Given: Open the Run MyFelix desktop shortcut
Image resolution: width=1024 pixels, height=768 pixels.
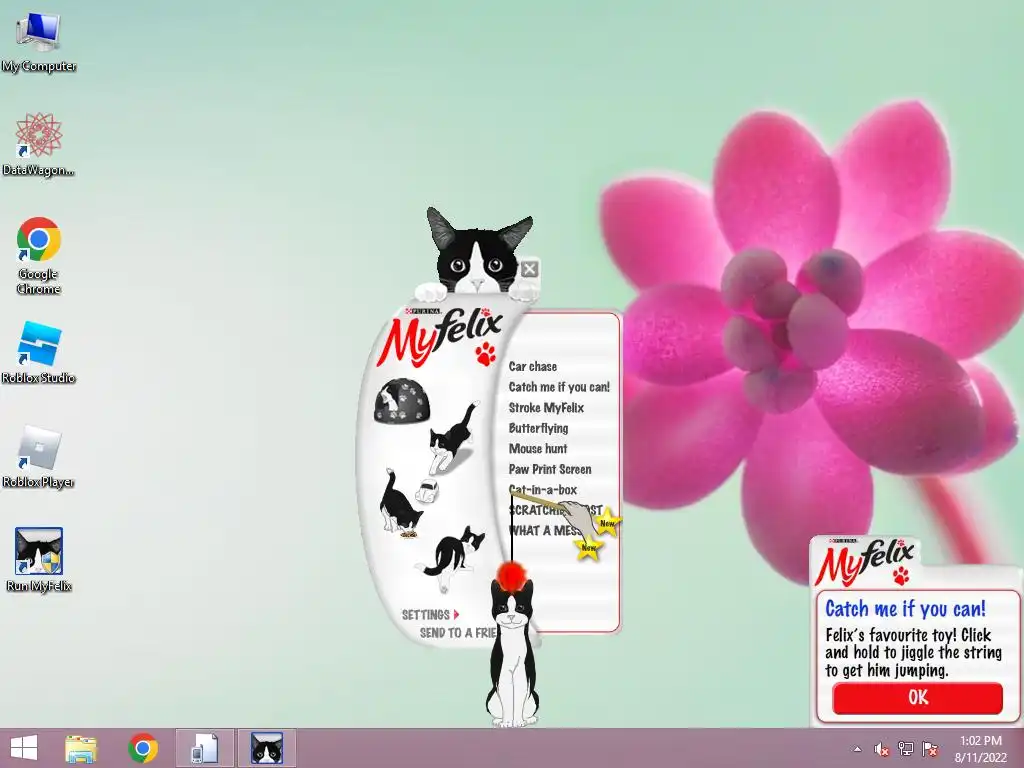Looking at the screenshot, I should [39, 560].
